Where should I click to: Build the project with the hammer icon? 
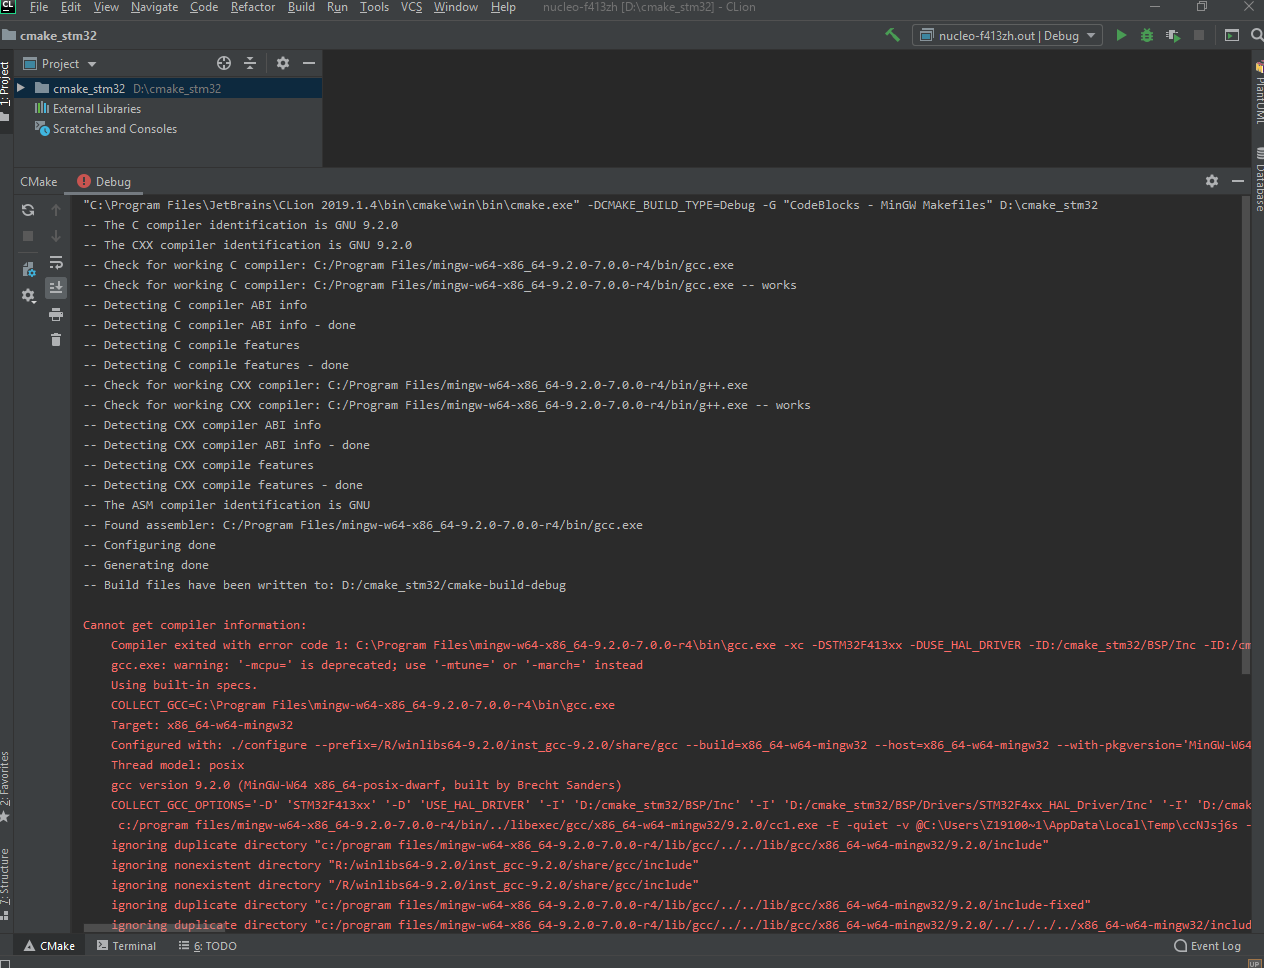[892, 35]
